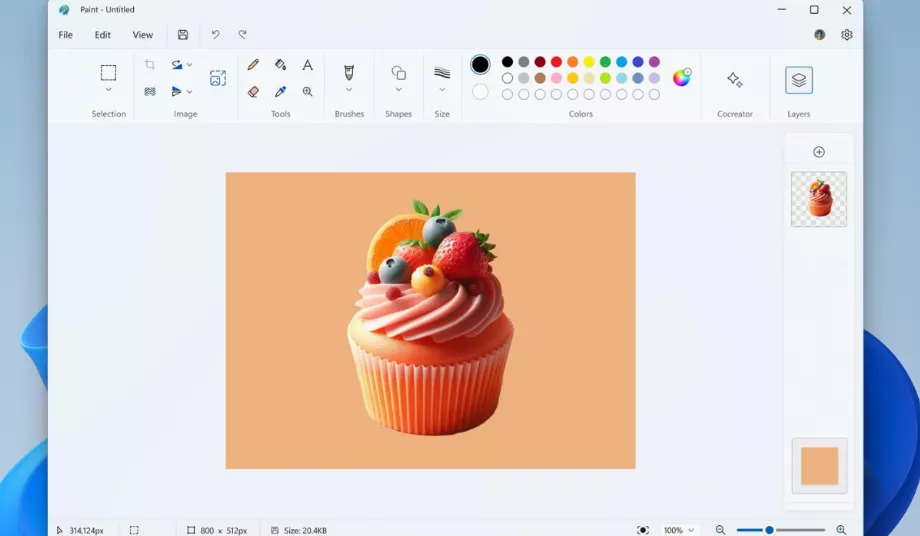The height and width of the screenshot is (536, 920).
Task: Click the cupcake on the canvas
Action: tap(431, 320)
